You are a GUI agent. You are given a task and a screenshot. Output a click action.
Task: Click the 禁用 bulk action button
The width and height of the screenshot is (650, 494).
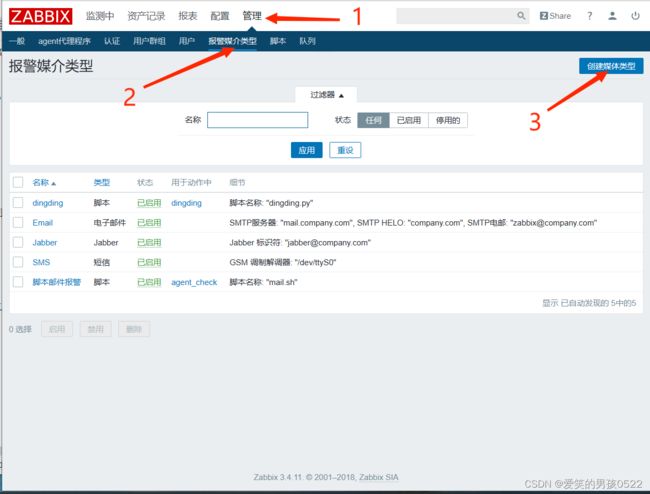point(95,329)
